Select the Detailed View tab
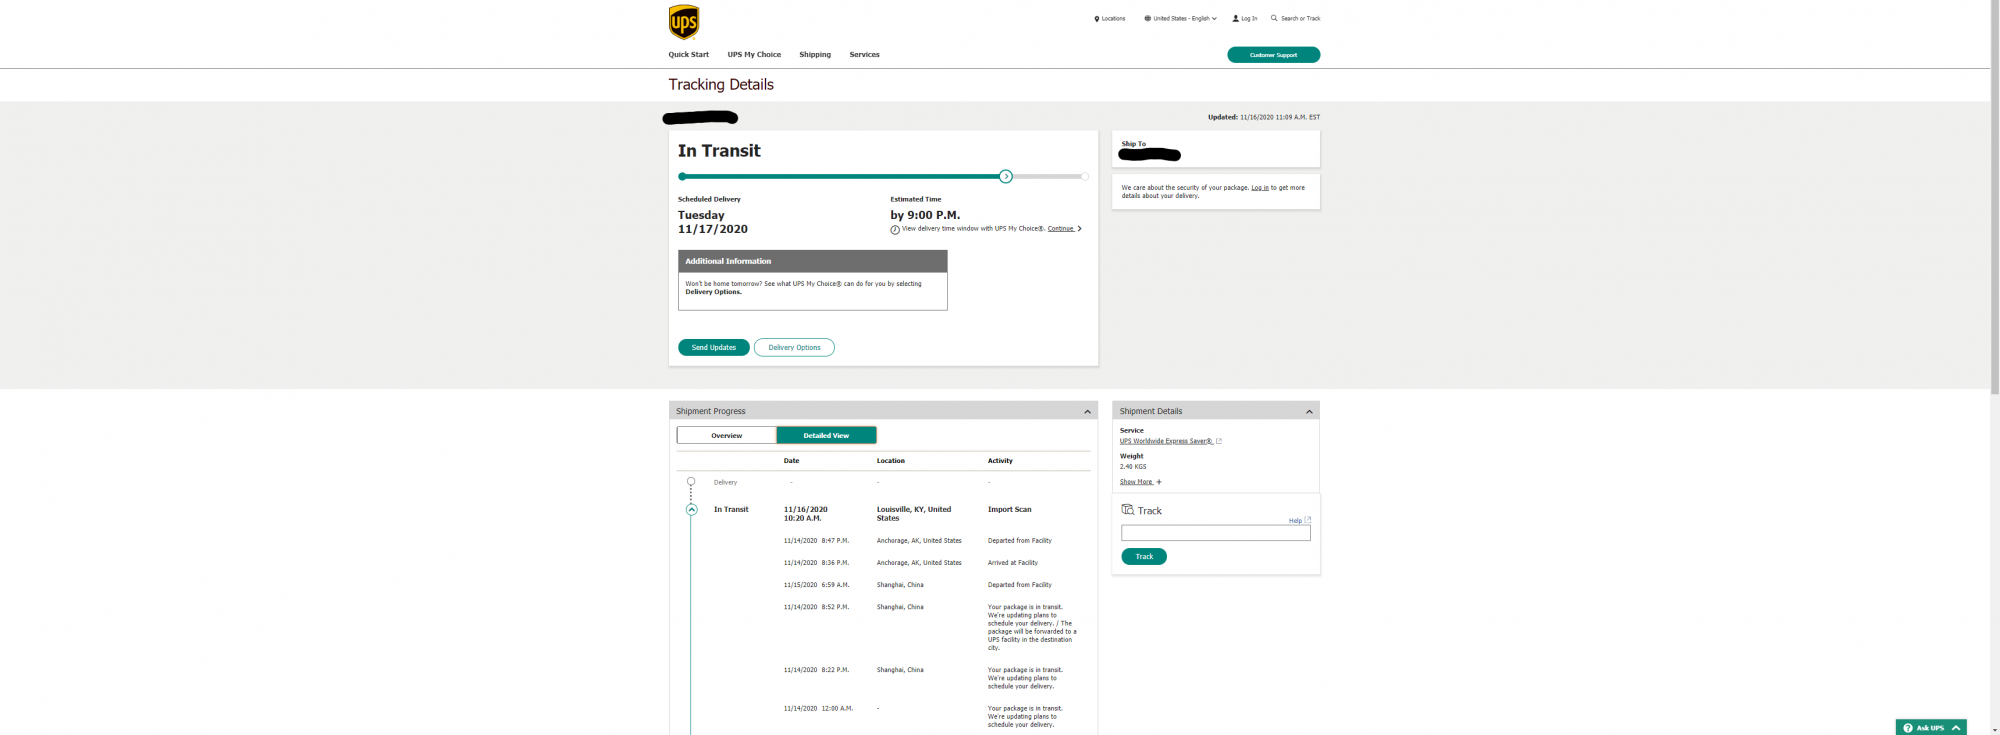Screen dimensions: 2000x735 [826, 436]
